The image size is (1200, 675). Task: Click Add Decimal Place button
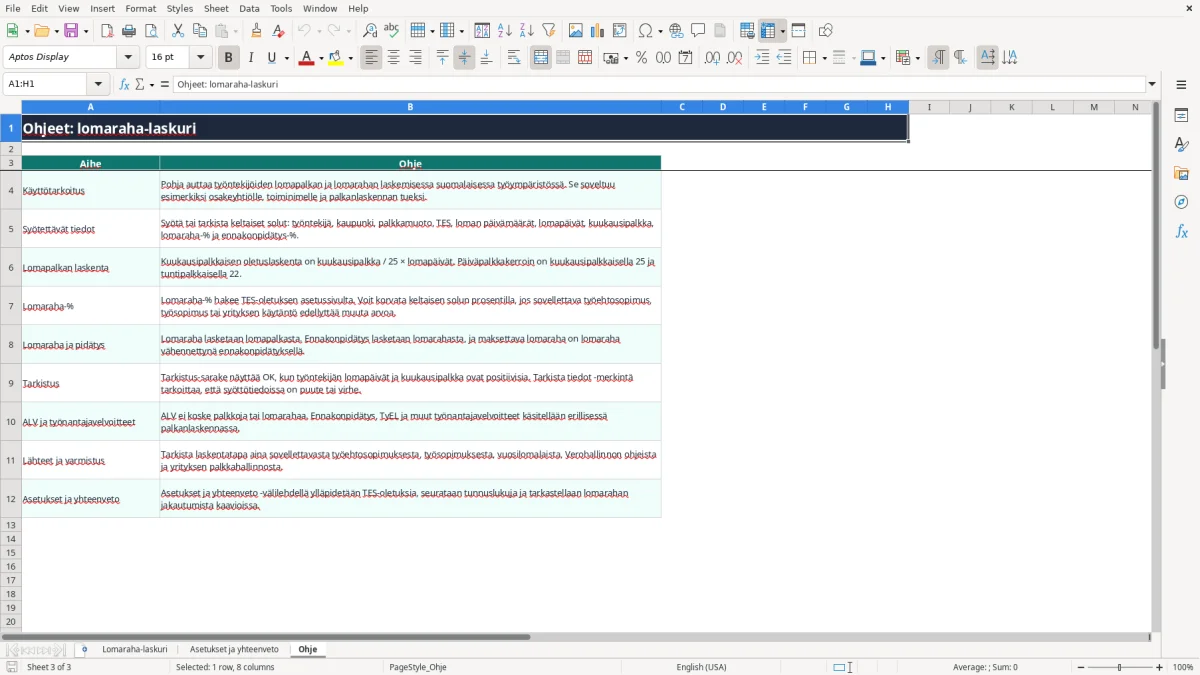[712, 58]
